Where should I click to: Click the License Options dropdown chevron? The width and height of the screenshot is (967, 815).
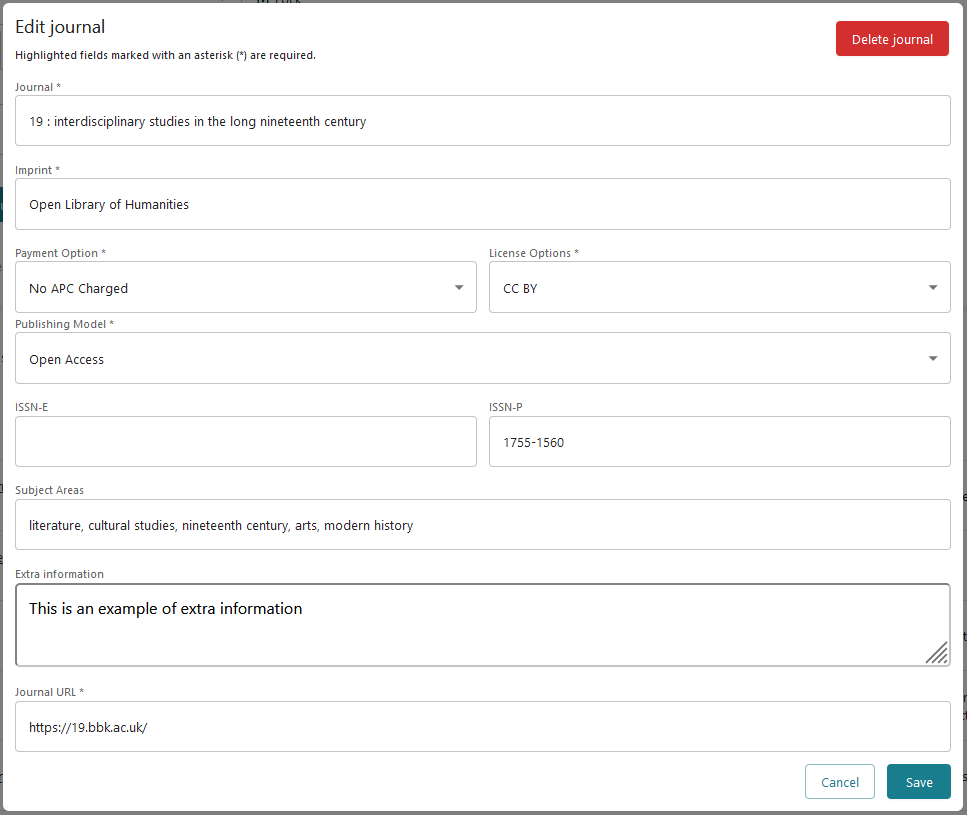(934, 287)
